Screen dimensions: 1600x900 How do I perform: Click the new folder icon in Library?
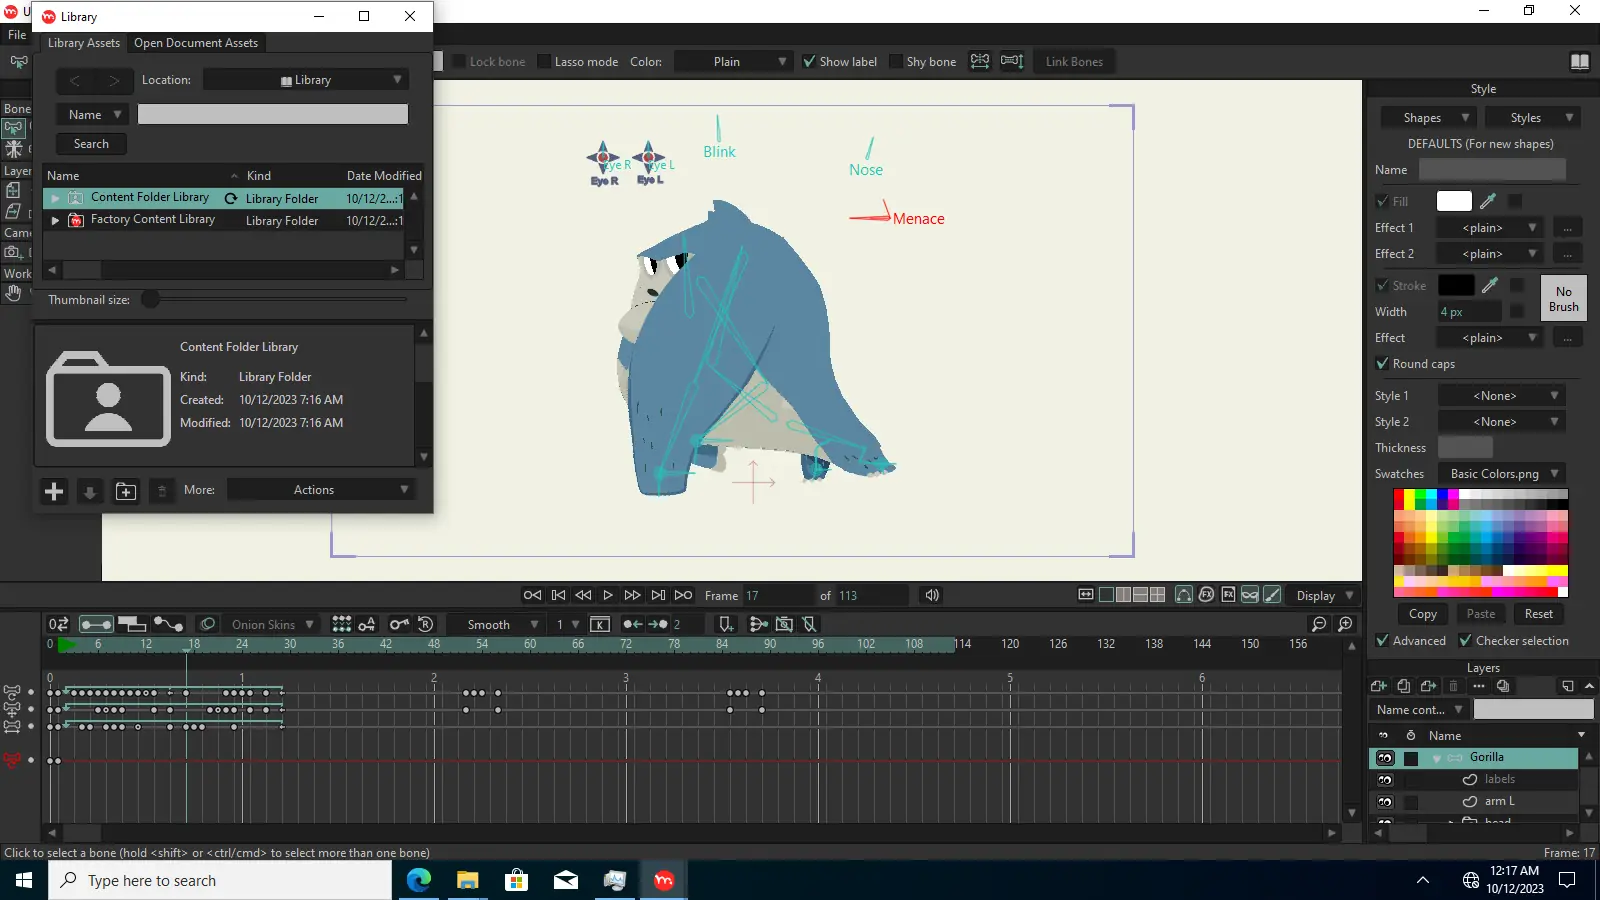click(x=126, y=491)
